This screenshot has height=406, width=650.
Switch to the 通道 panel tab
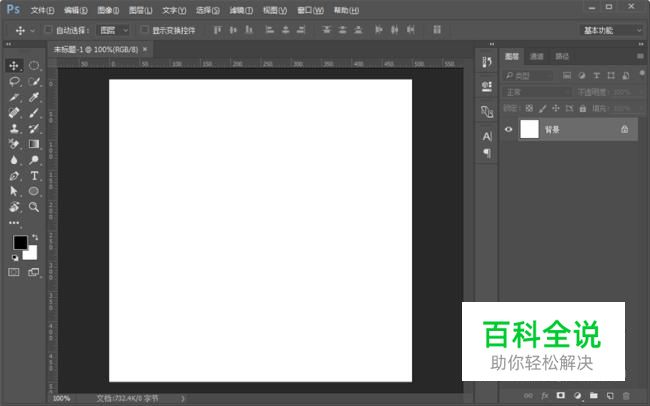pos(537,57)
